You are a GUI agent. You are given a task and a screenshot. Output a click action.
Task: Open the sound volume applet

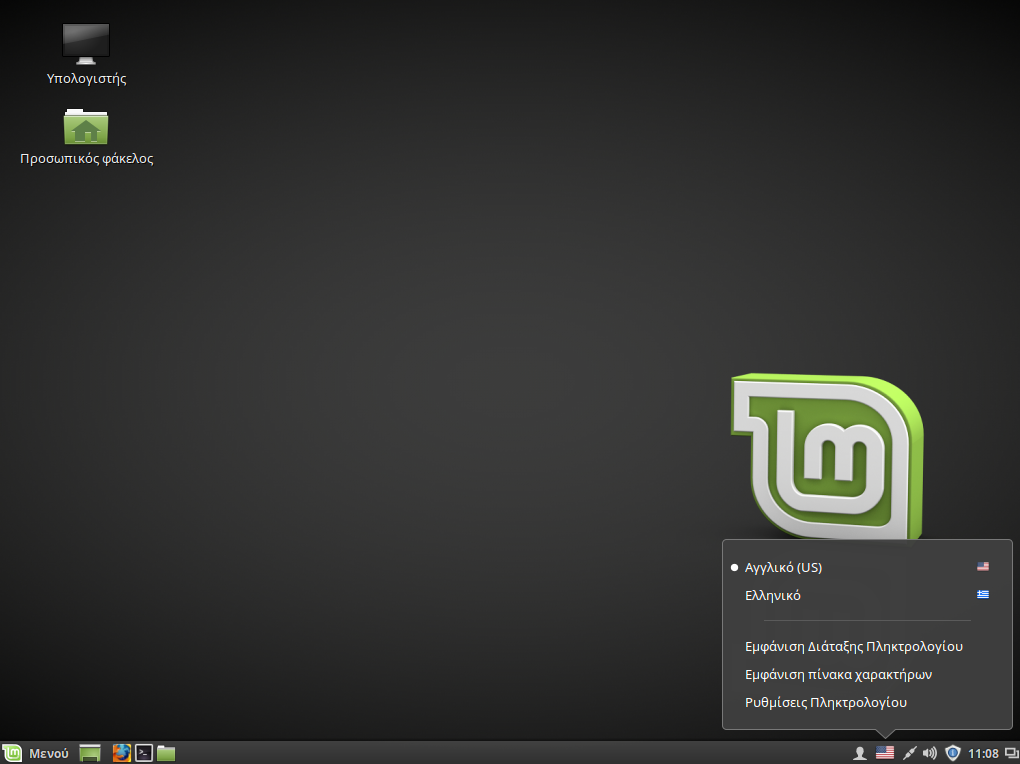coord(930,753)
